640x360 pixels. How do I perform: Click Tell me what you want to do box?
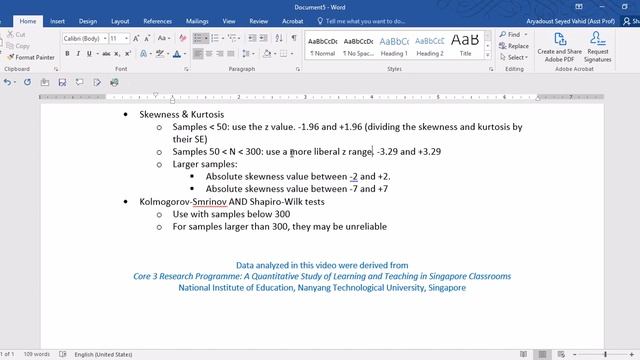tap(361, 21)
